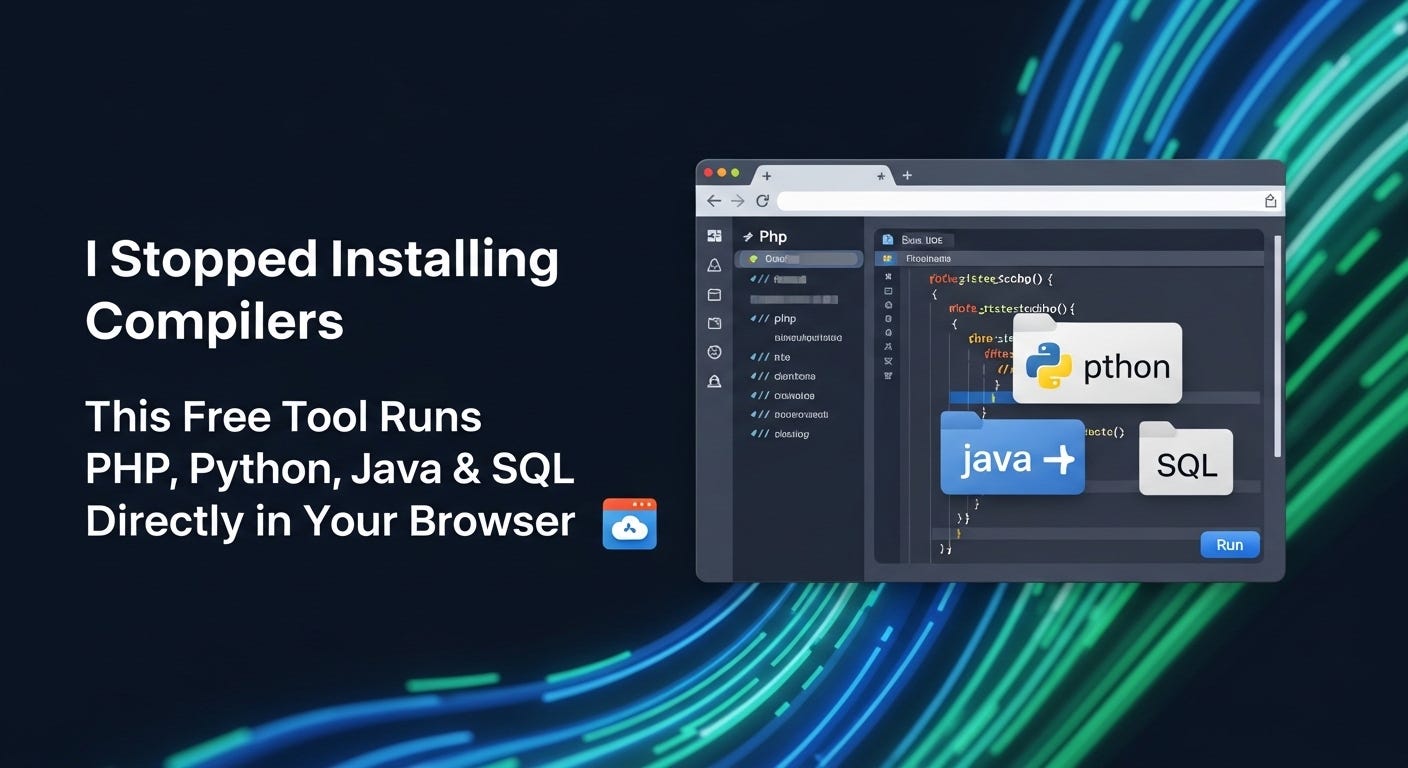Click the editor's vertical scrollbar

1276,348
